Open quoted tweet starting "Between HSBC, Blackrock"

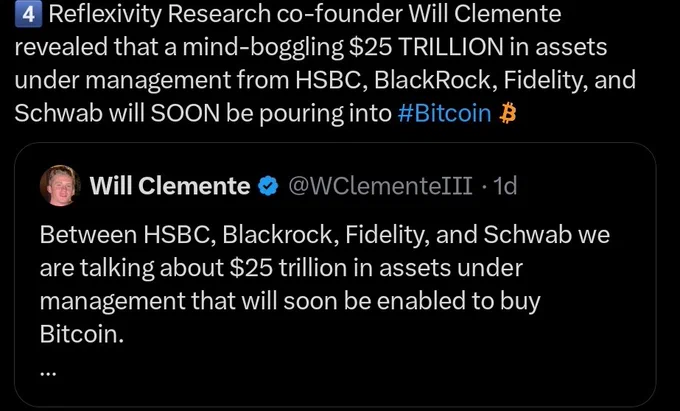(x=335, y=275)
